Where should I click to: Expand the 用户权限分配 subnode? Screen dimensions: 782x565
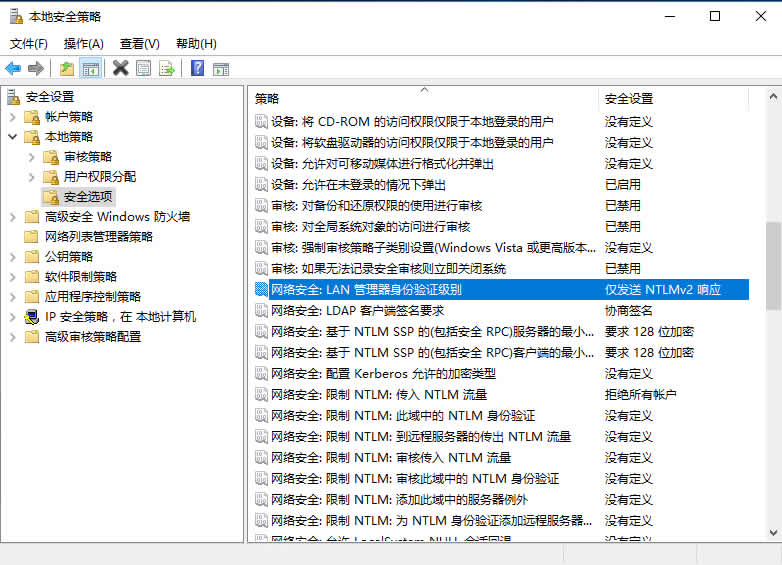tap(31, 177)
